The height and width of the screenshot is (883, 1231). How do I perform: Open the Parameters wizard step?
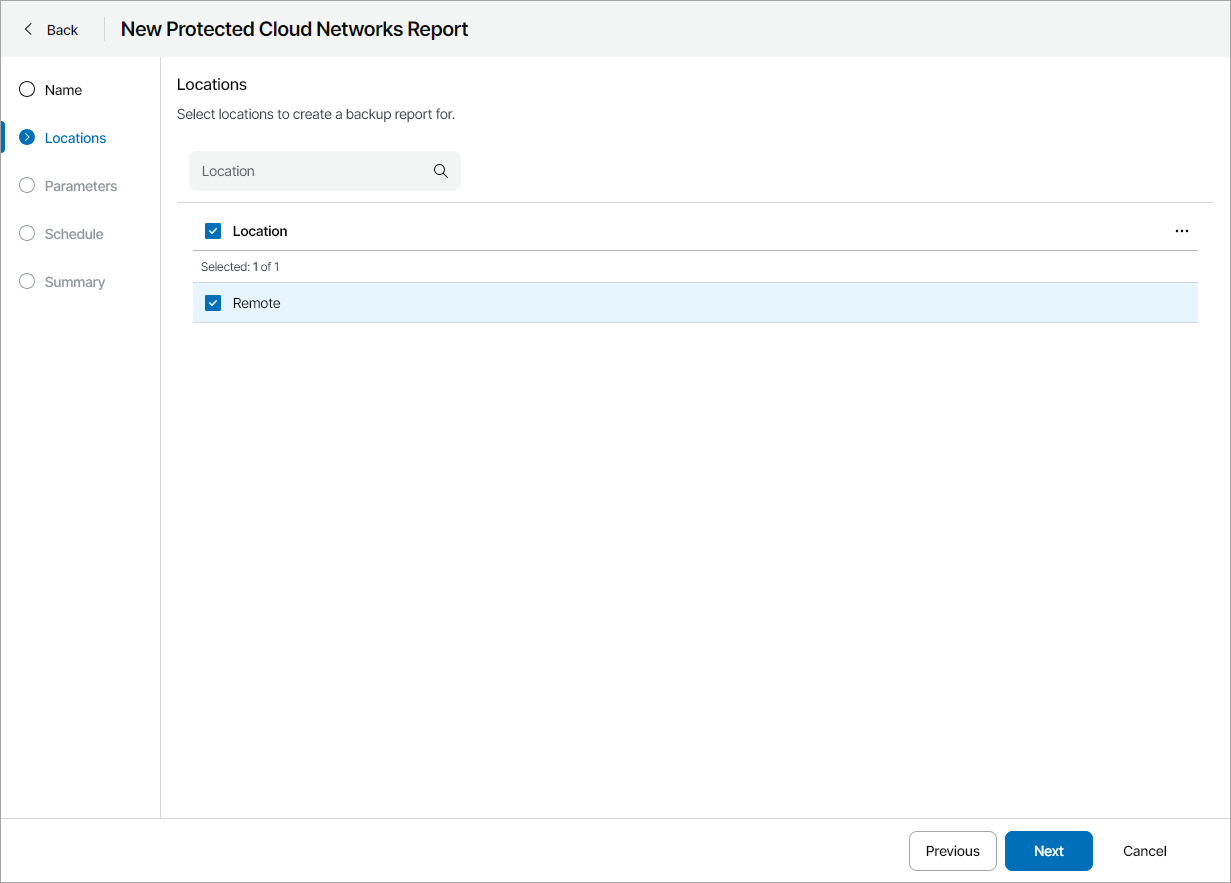[x=81, y=186]
